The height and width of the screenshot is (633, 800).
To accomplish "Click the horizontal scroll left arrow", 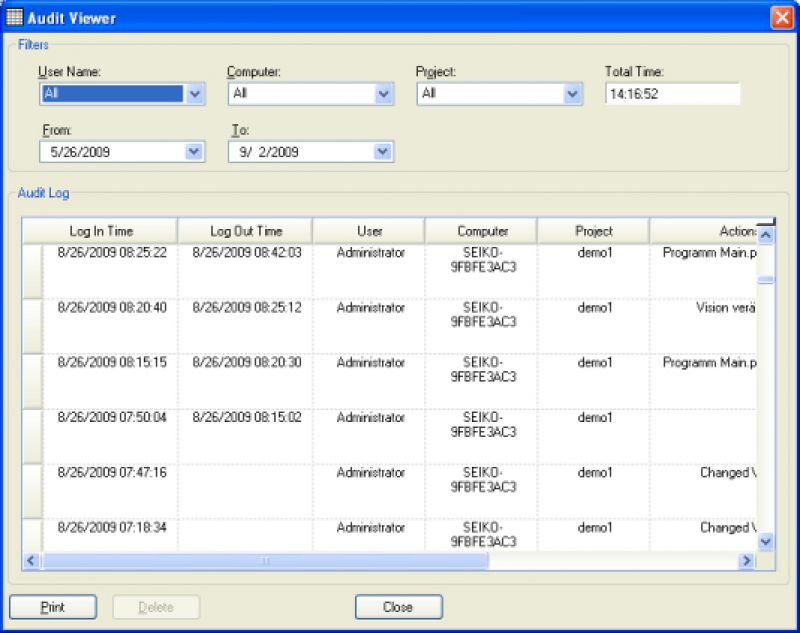I will pos(31,561).
